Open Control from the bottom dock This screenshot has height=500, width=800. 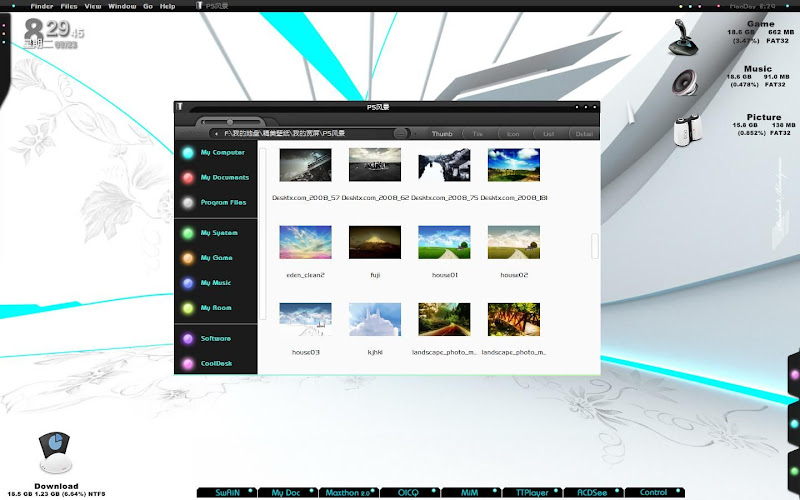click(654, 492)
